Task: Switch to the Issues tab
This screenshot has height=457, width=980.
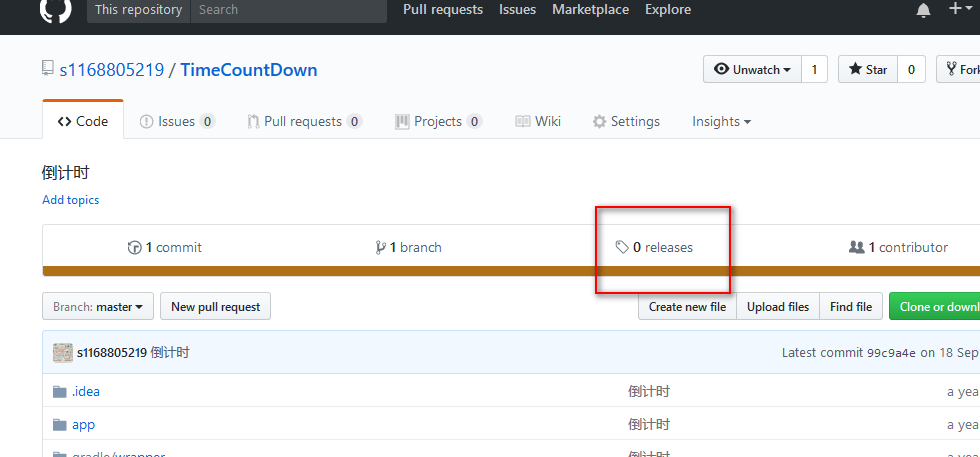Action: (x=178, y=121)
